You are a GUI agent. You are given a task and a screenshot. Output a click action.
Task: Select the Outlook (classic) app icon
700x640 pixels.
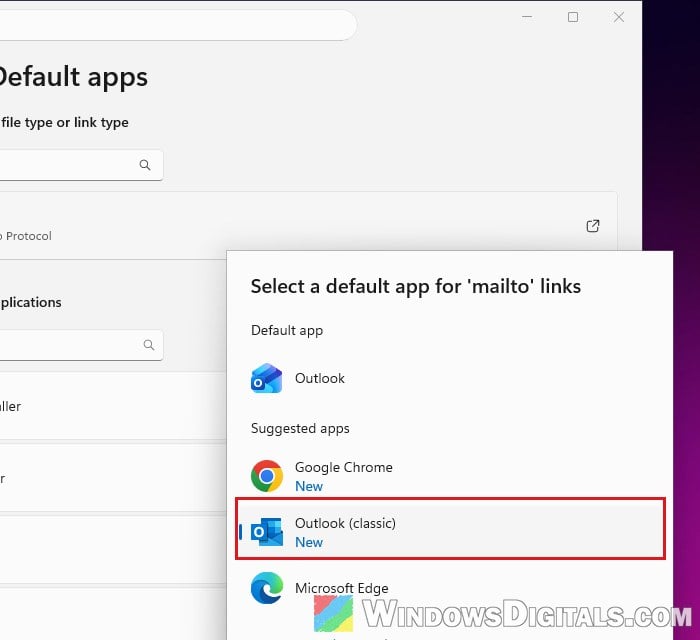tap(267, 532)
